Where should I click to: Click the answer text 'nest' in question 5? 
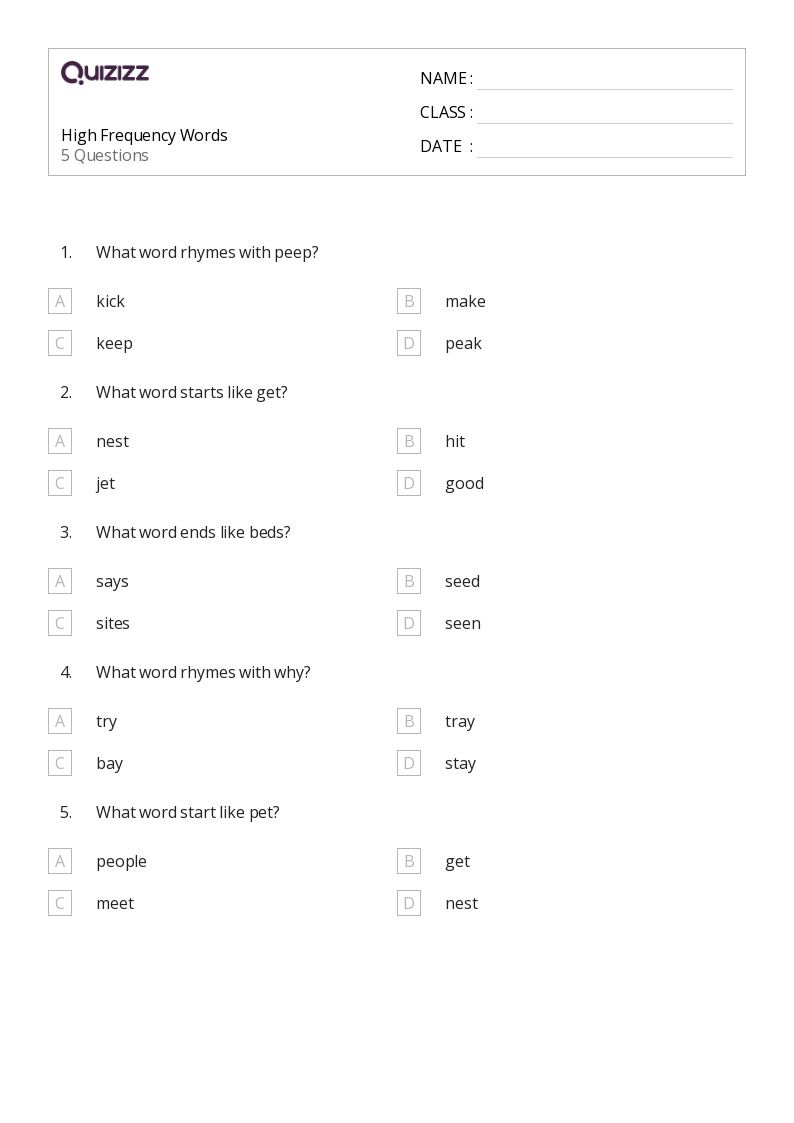click(x=461, y=903)
